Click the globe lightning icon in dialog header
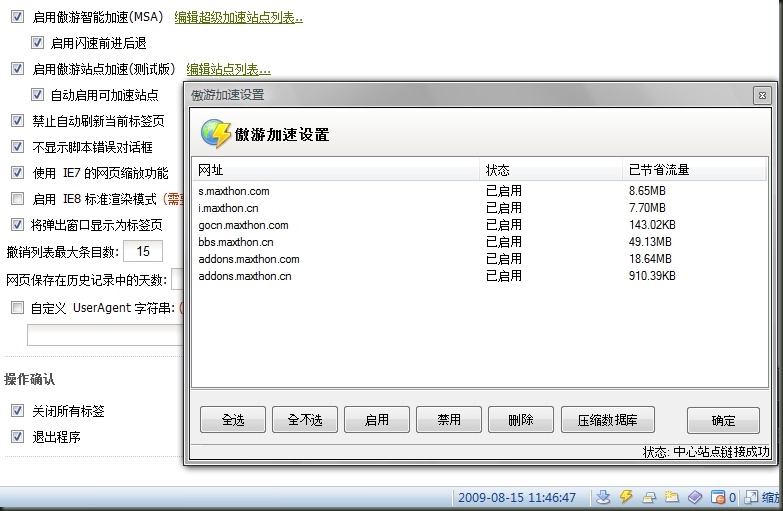The image size is (783, 511). (216, 133)
